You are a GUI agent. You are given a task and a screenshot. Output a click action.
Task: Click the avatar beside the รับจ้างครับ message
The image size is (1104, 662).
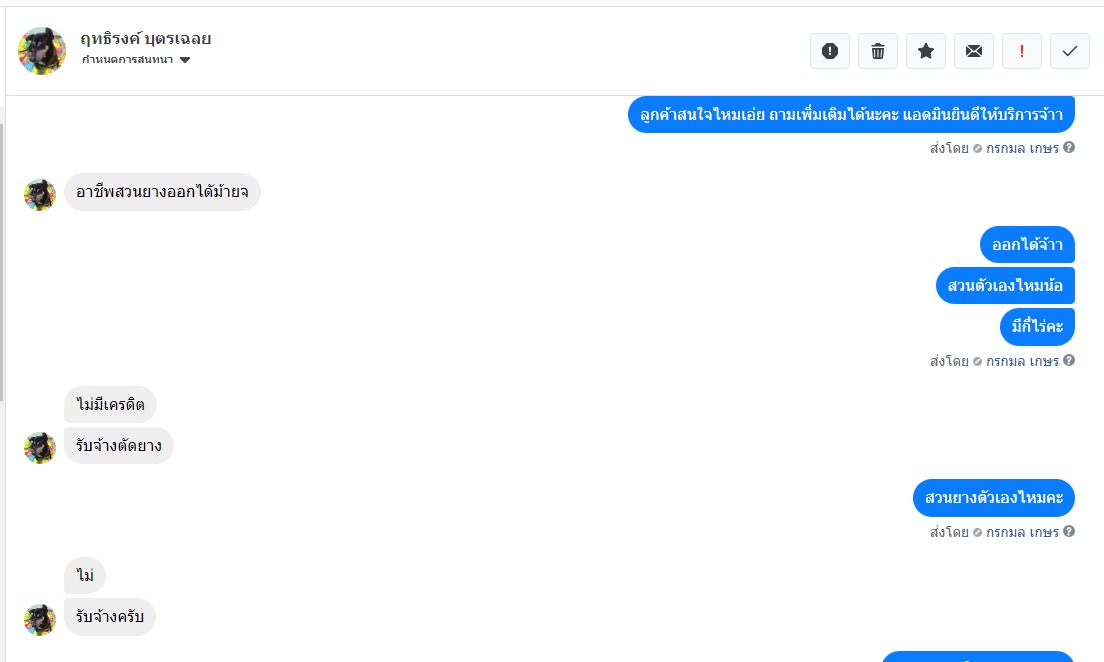[x=40, y=618]
